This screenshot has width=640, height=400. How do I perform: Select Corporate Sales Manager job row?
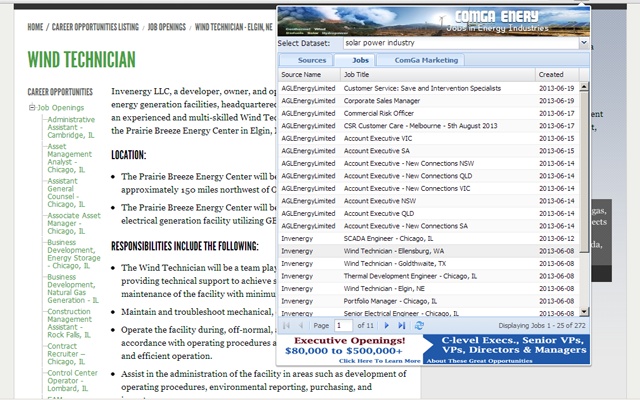[429, 101]
